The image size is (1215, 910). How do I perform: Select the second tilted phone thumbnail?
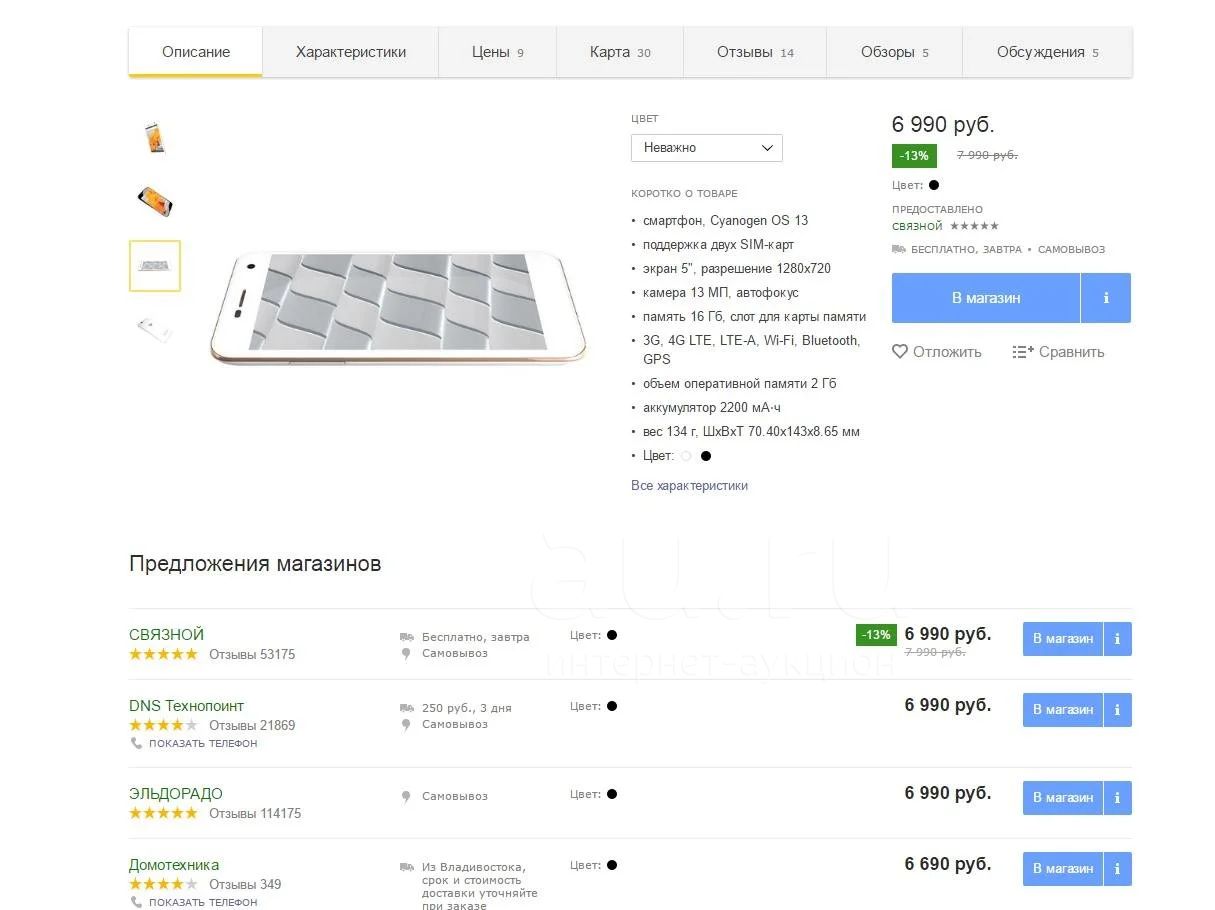coord(154,201)
